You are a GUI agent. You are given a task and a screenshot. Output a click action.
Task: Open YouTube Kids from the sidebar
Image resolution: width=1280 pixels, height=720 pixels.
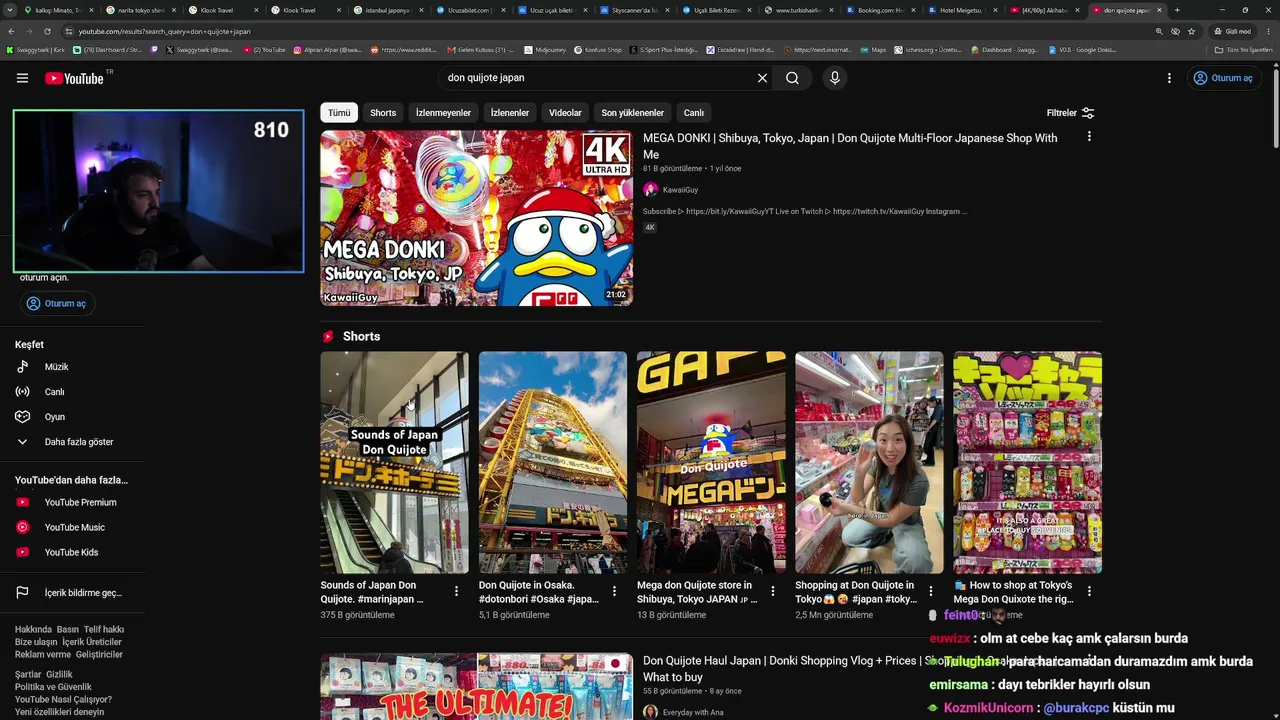point(72,552)
